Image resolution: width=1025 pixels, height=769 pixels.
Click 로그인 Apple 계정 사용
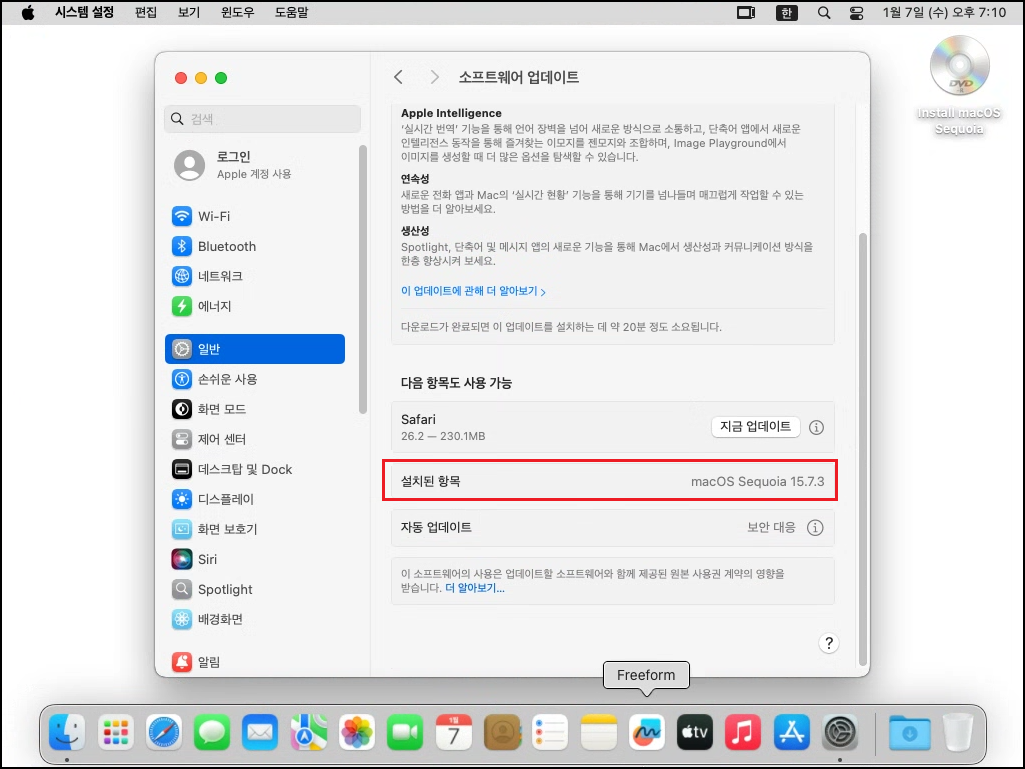(x=255, y=165)
